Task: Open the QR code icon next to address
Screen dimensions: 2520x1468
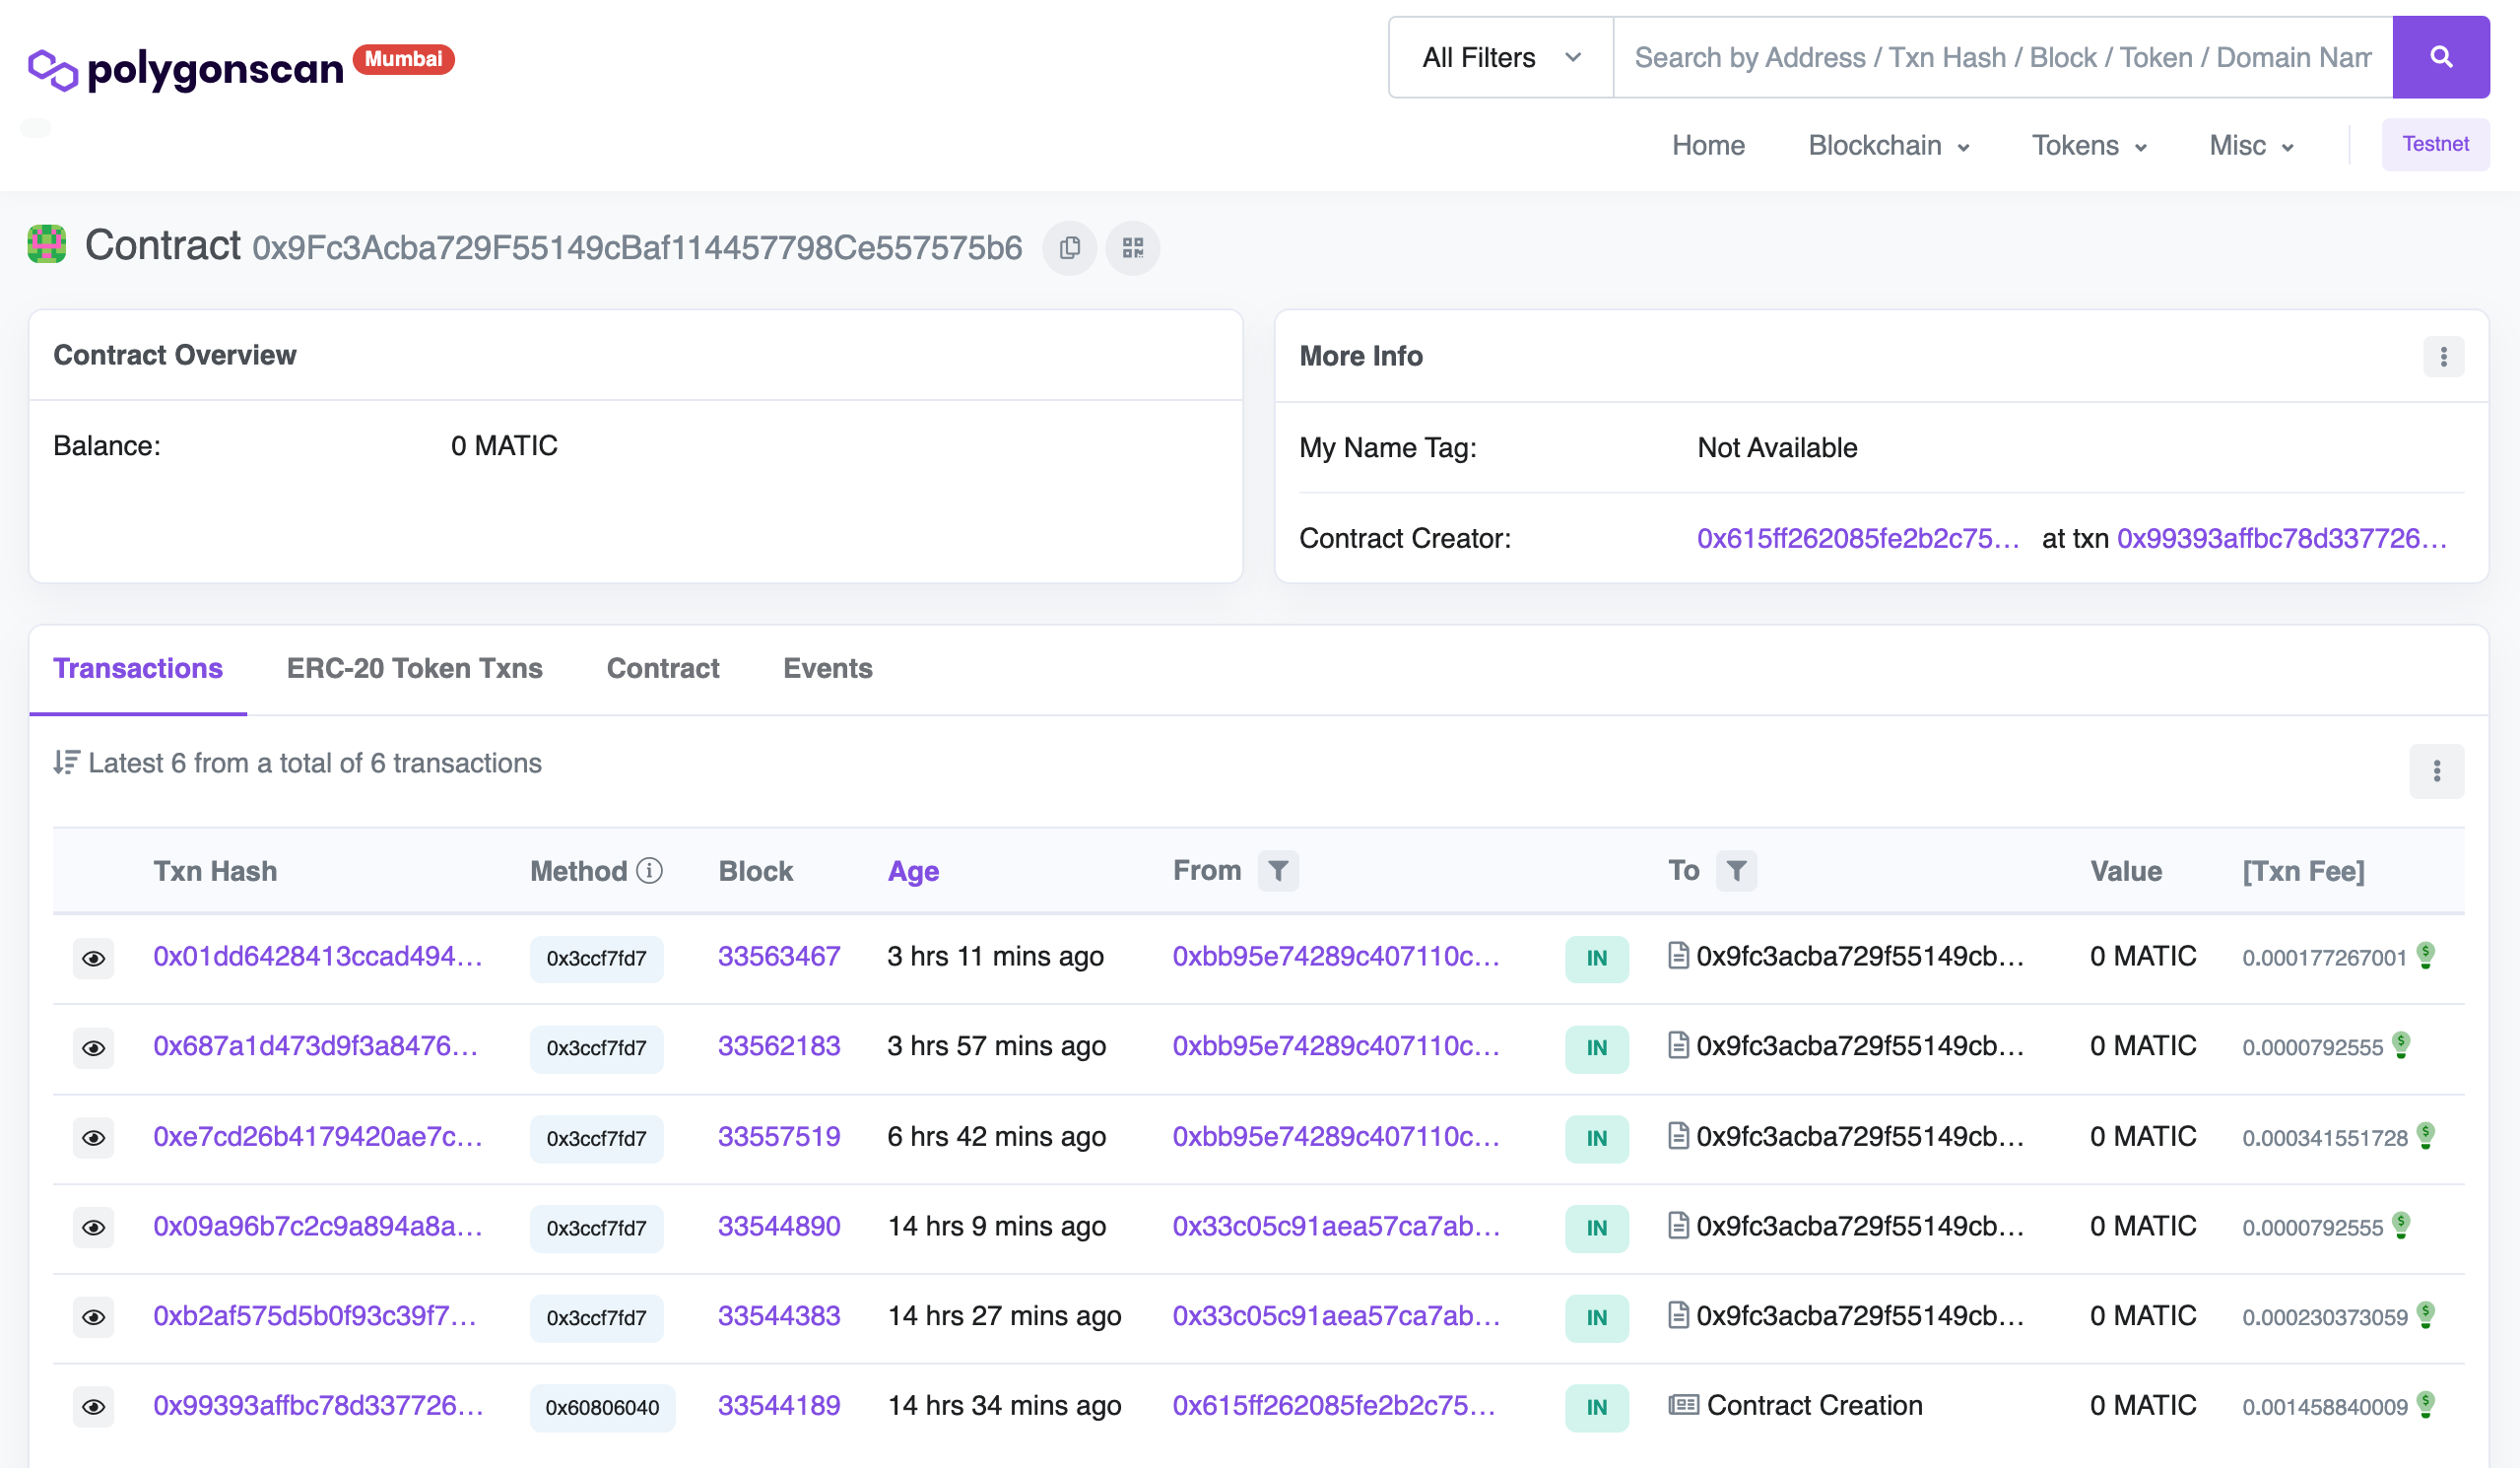Action: tap(1133, 248)
